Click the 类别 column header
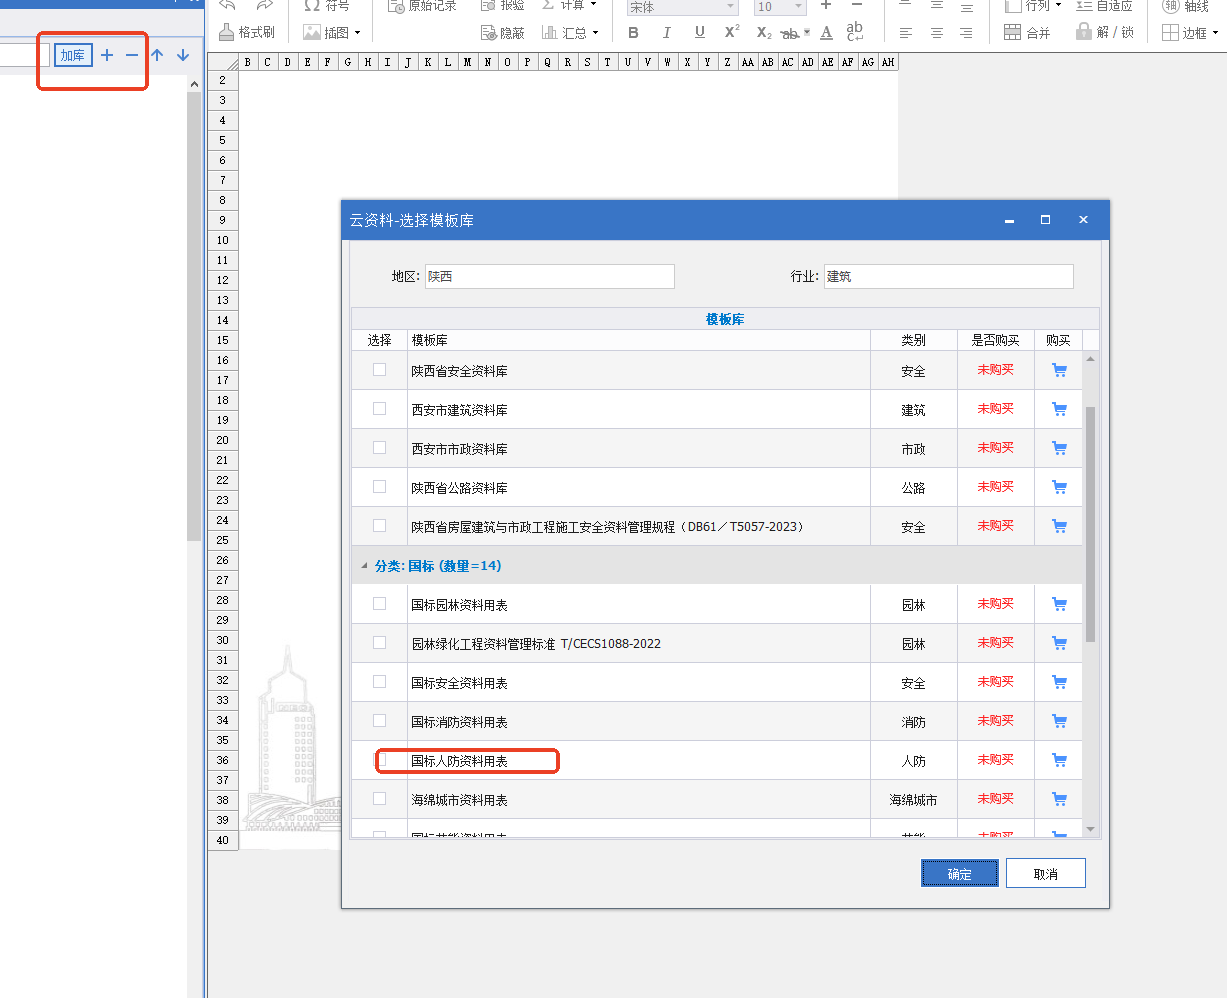The height and width of the screenshot is (998, 1227). tap(913, 340)
